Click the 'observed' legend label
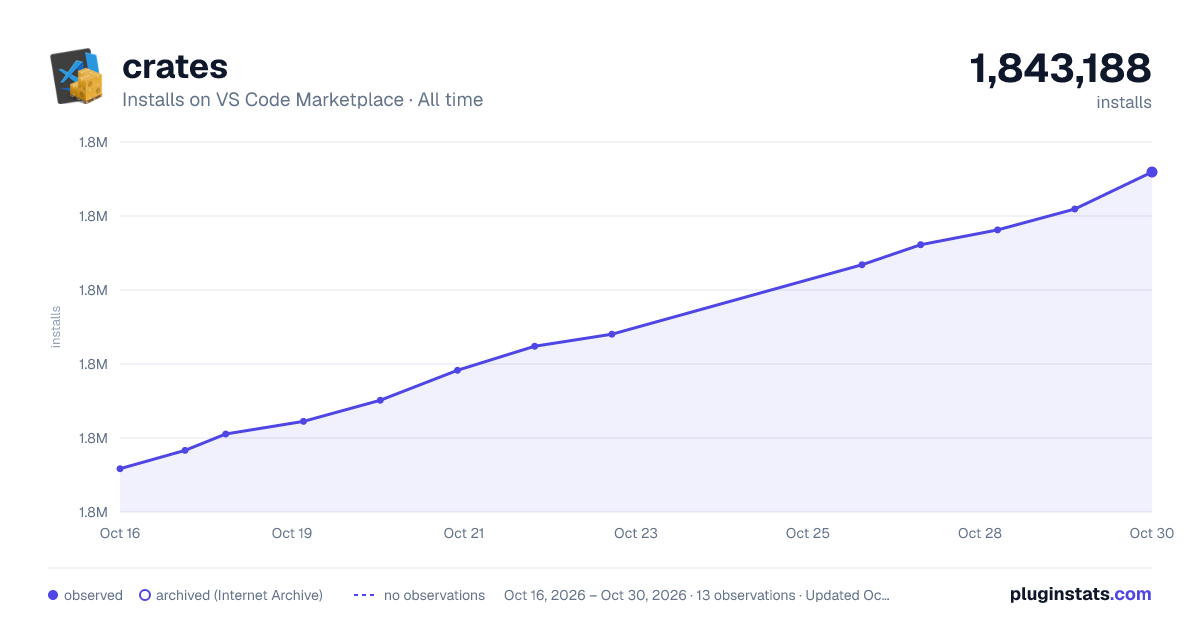1200x630 pixels. coord(93,595)
